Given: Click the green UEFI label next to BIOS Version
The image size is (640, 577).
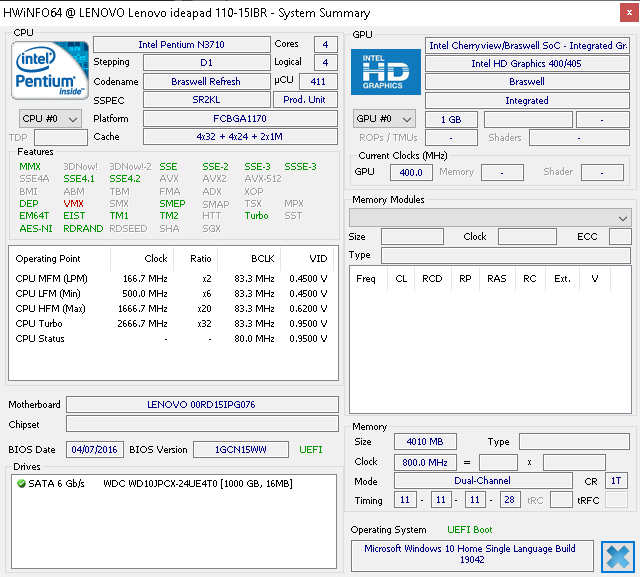Looking at the screenshot, I should tap(311, 449).
